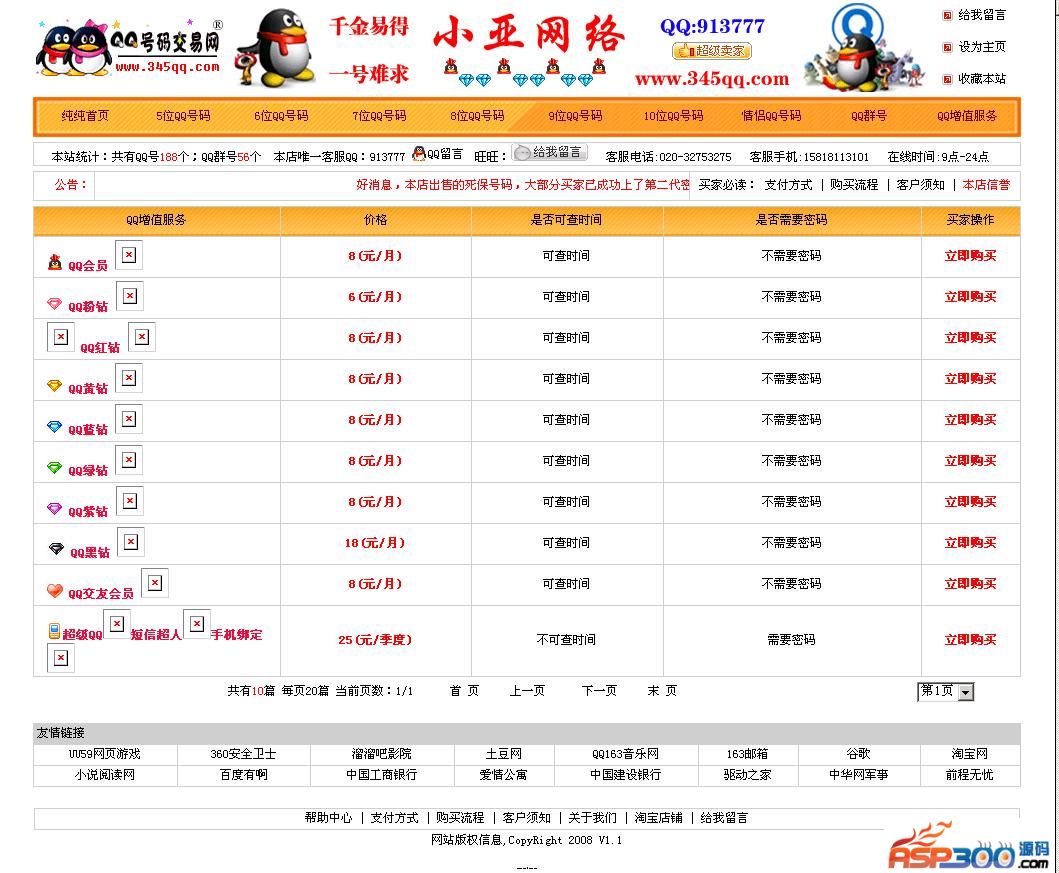Click the 25(元/季度) price text
The height and width of the screenshot is (873, 1059).
(375, 639)
